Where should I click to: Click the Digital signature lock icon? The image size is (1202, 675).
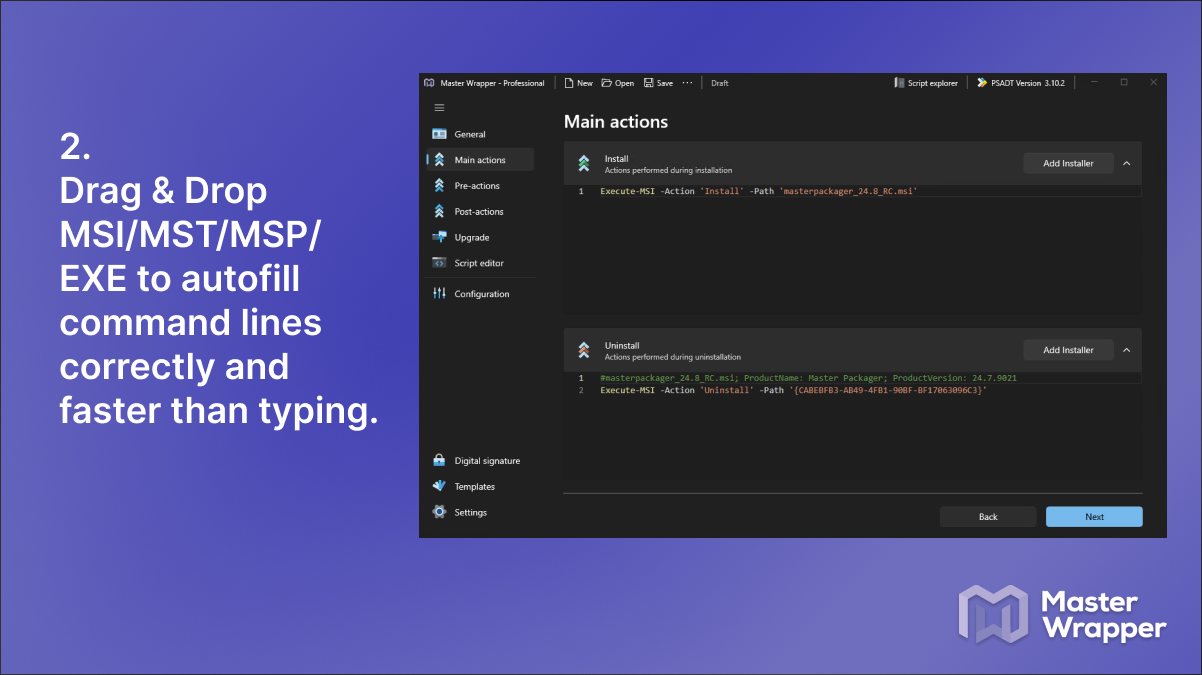(x=439, y=461)
